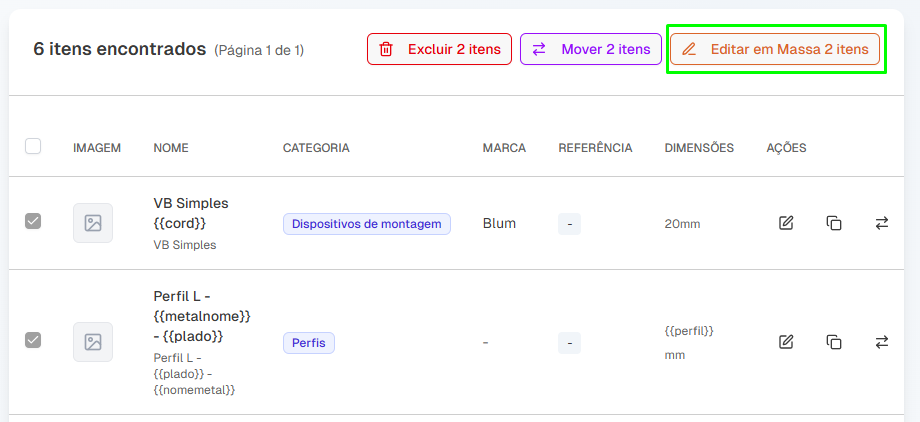Click the NOME column header
920x422 pixels.
point(171,148)
